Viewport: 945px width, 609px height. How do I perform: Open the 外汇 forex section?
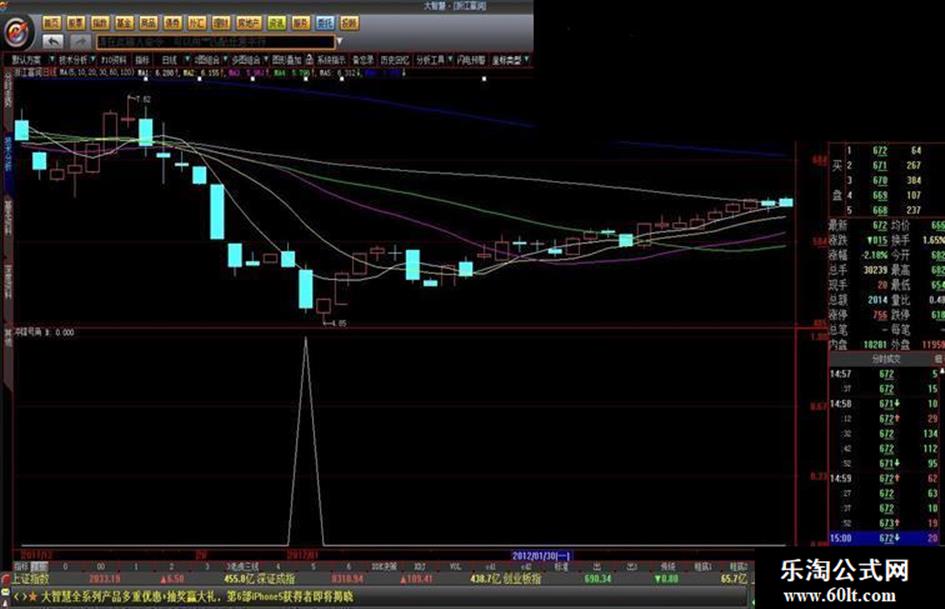click(196, 24)
